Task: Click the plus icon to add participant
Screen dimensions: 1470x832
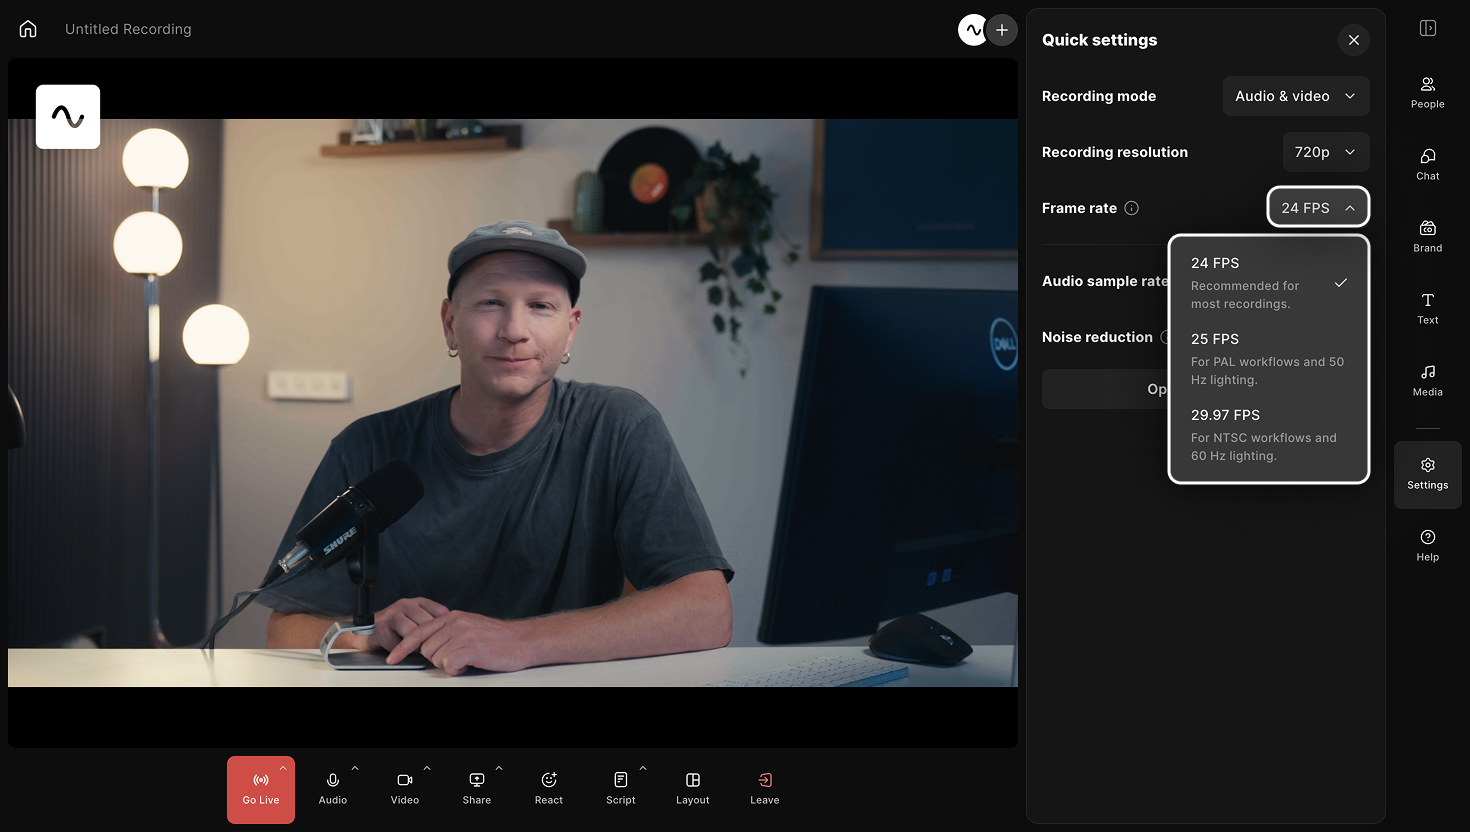Action: [x=1002, y=30]
